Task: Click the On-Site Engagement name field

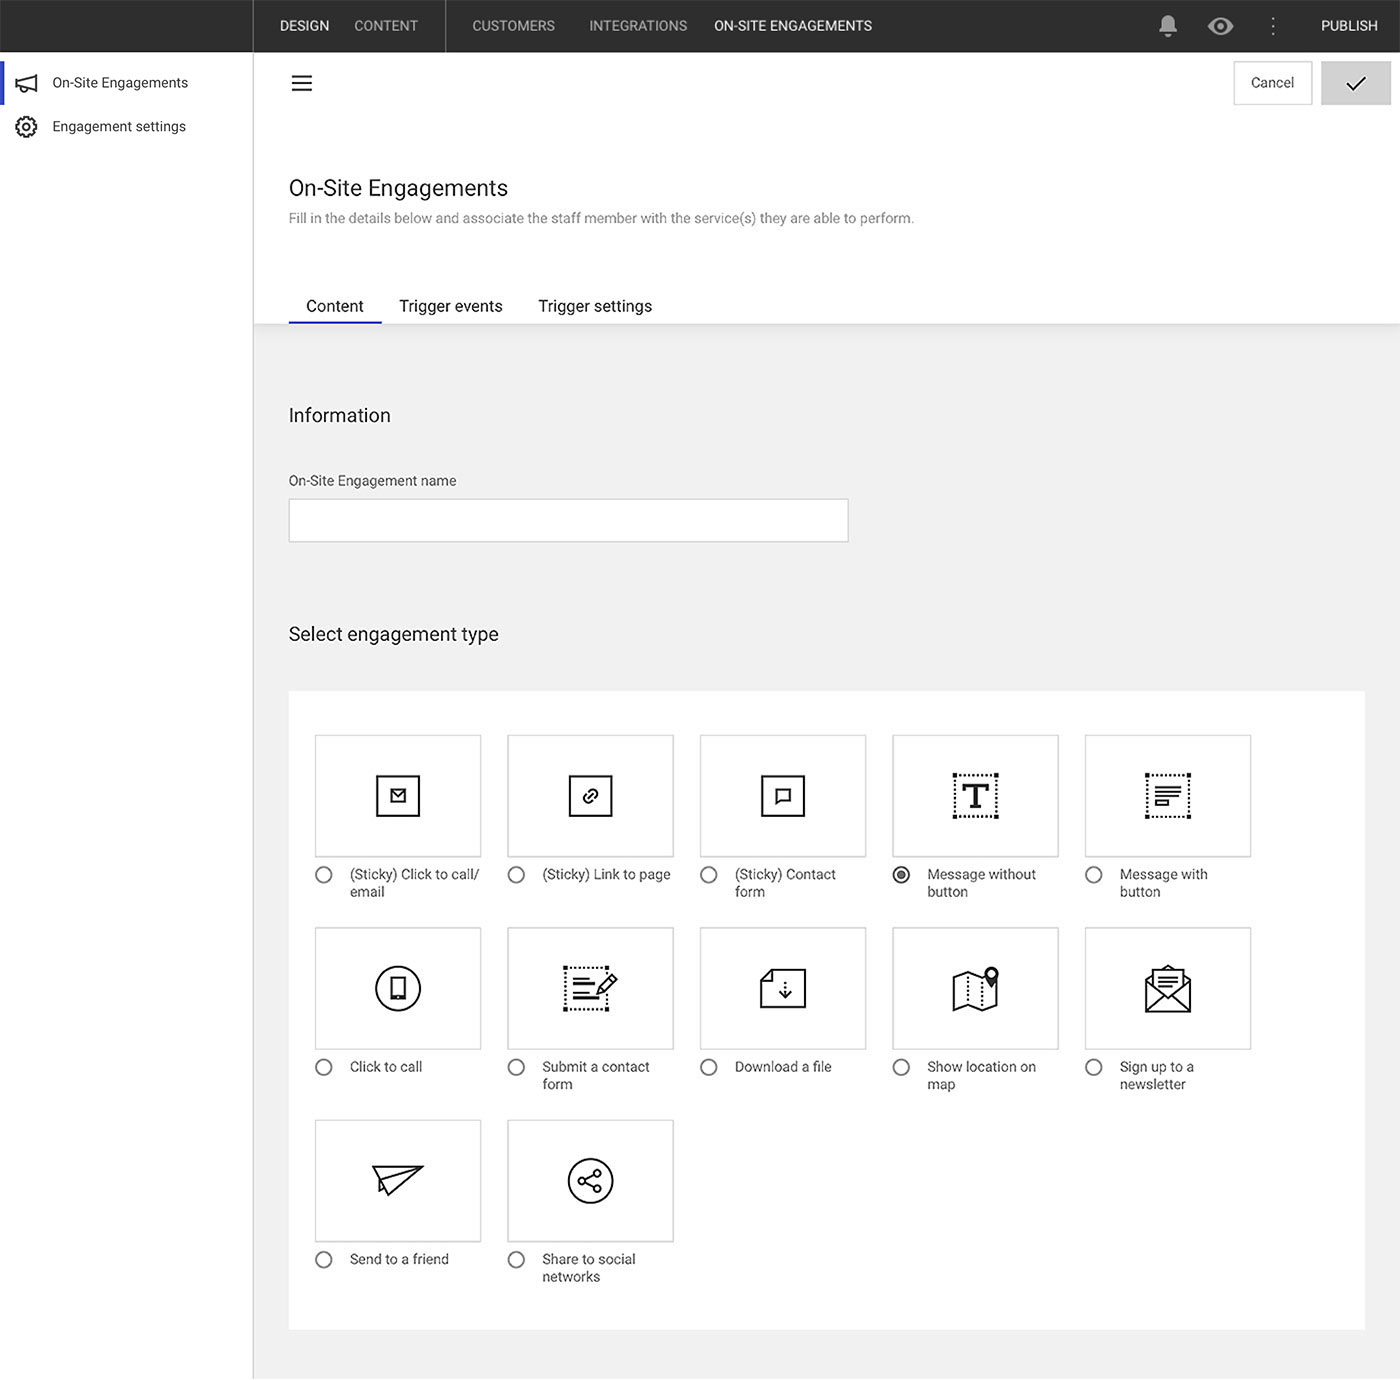Action: [568, 520]
